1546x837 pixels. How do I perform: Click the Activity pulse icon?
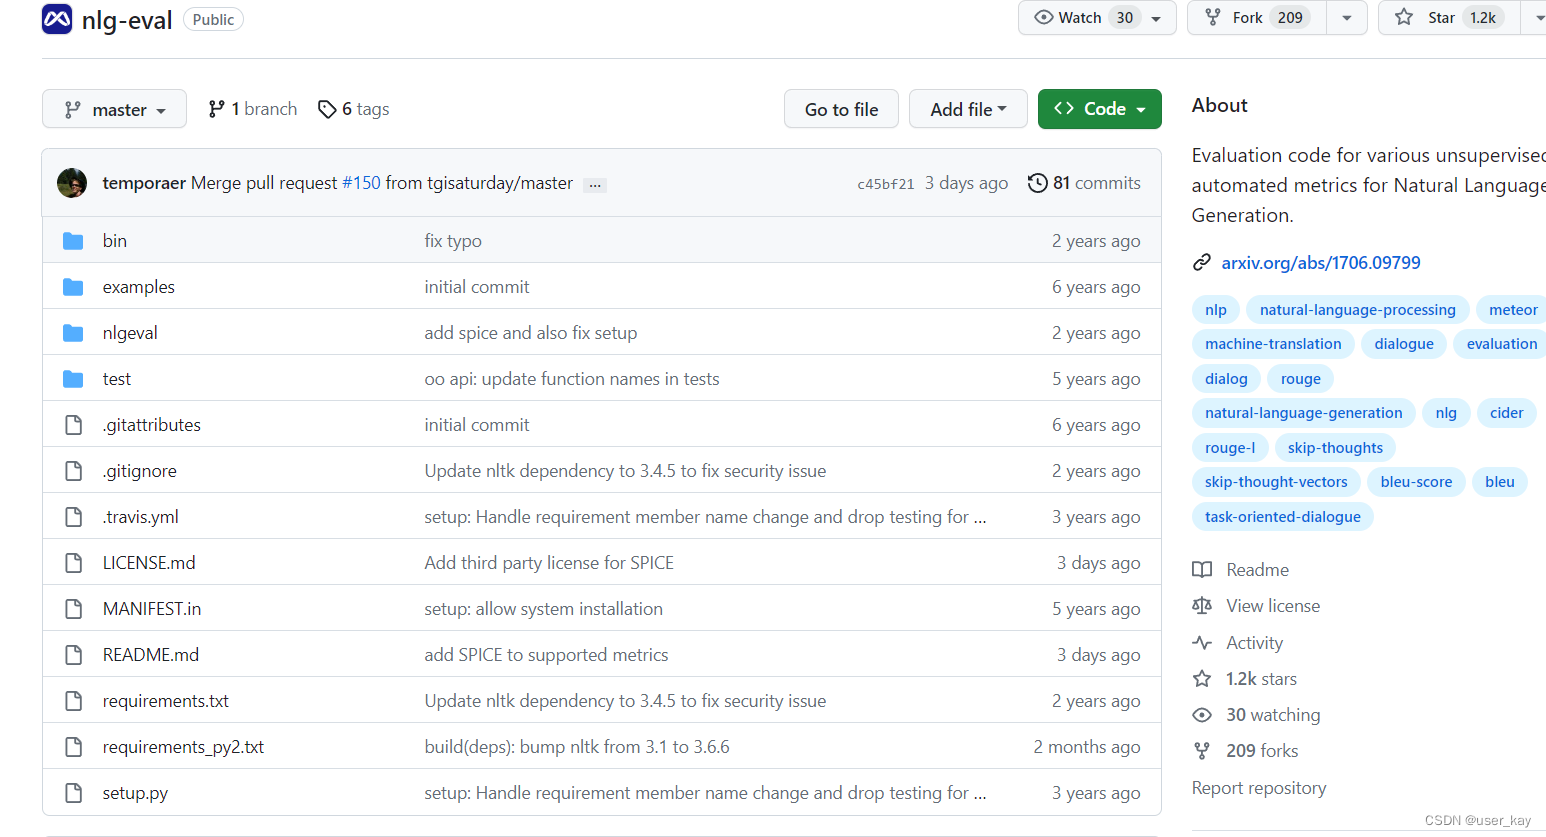[1202, 643]
